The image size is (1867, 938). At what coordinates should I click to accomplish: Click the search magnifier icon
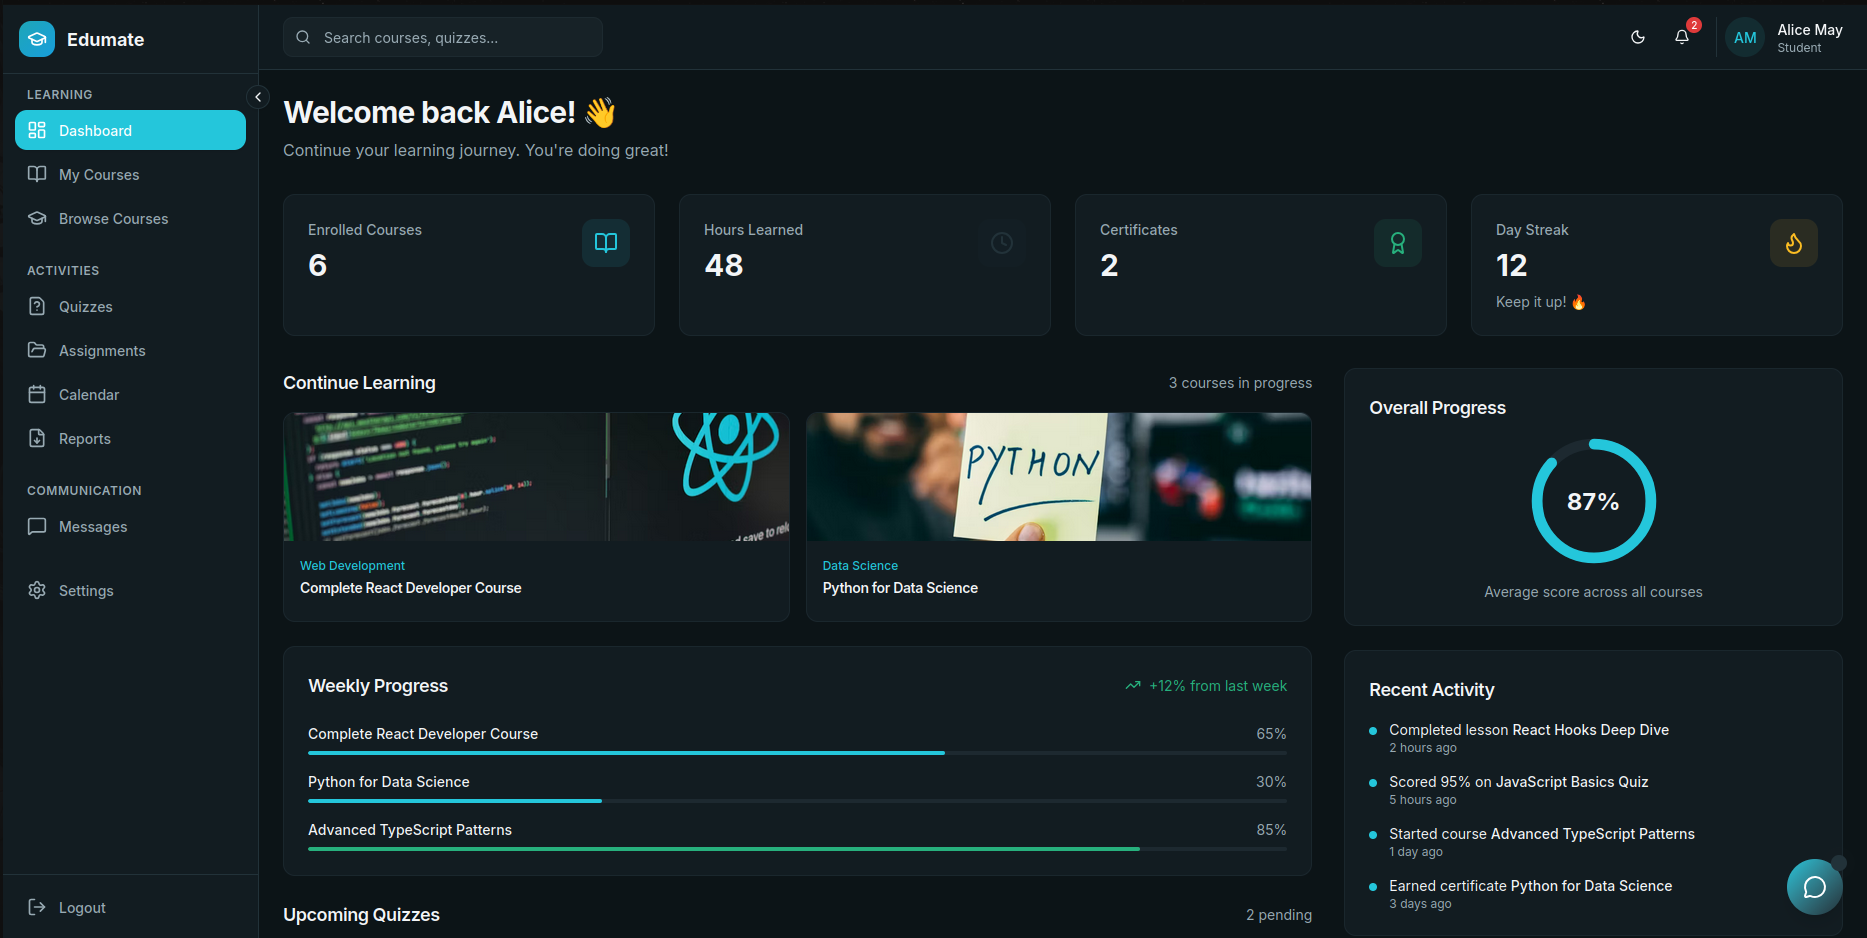(x=303, y=37)
